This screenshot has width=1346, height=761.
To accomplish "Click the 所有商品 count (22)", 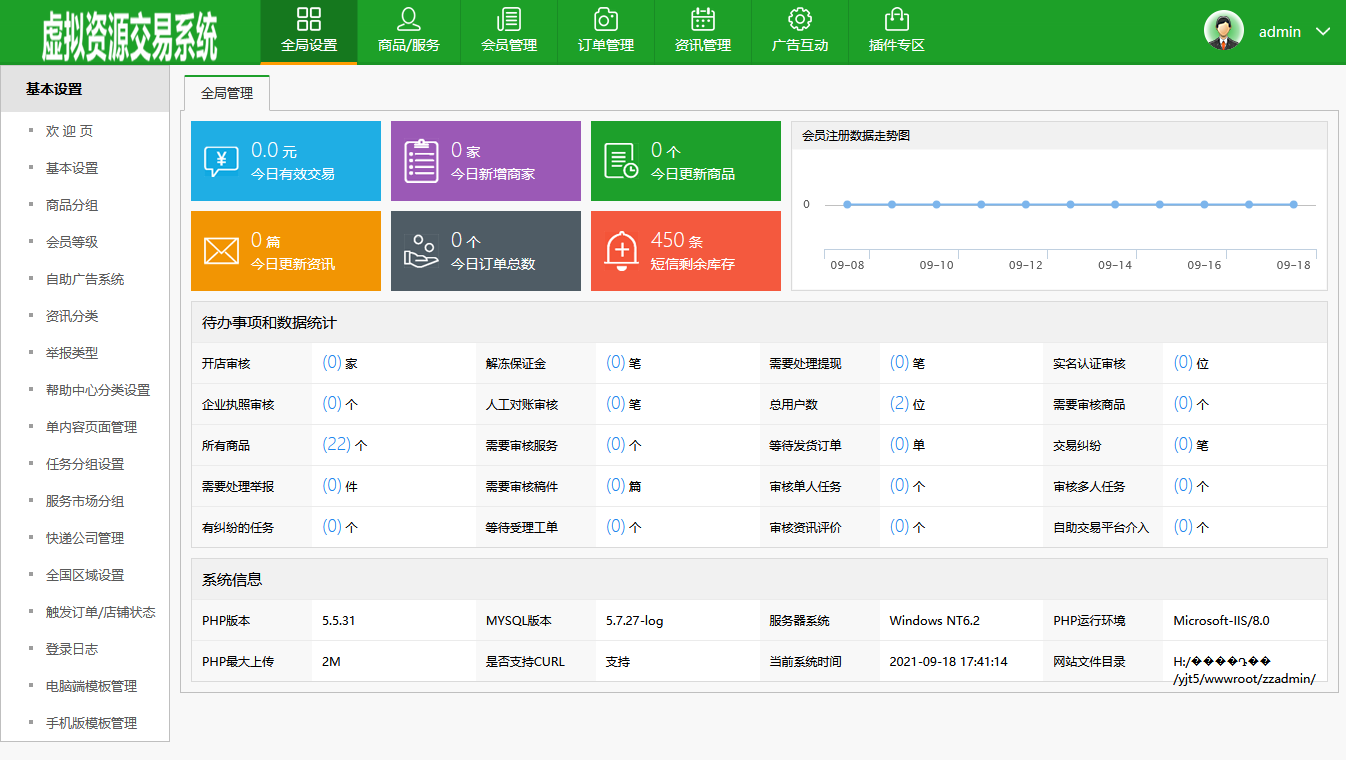I will point(336,444).
